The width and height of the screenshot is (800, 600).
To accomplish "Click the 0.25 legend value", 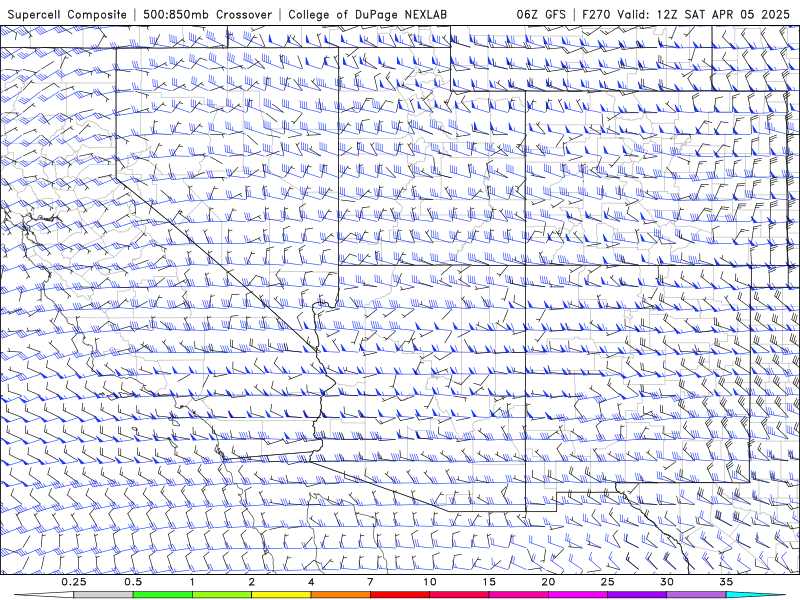I will (74, 582).
